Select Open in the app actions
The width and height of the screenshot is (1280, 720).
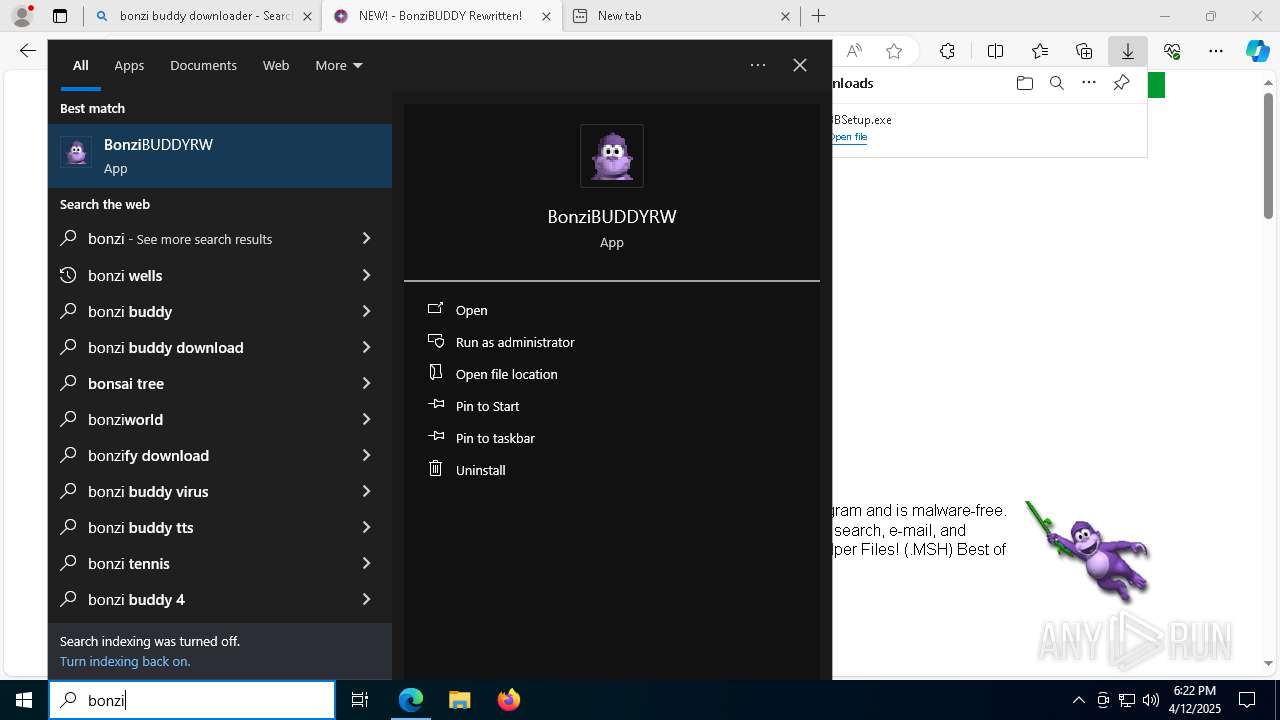tap(471, 310)
